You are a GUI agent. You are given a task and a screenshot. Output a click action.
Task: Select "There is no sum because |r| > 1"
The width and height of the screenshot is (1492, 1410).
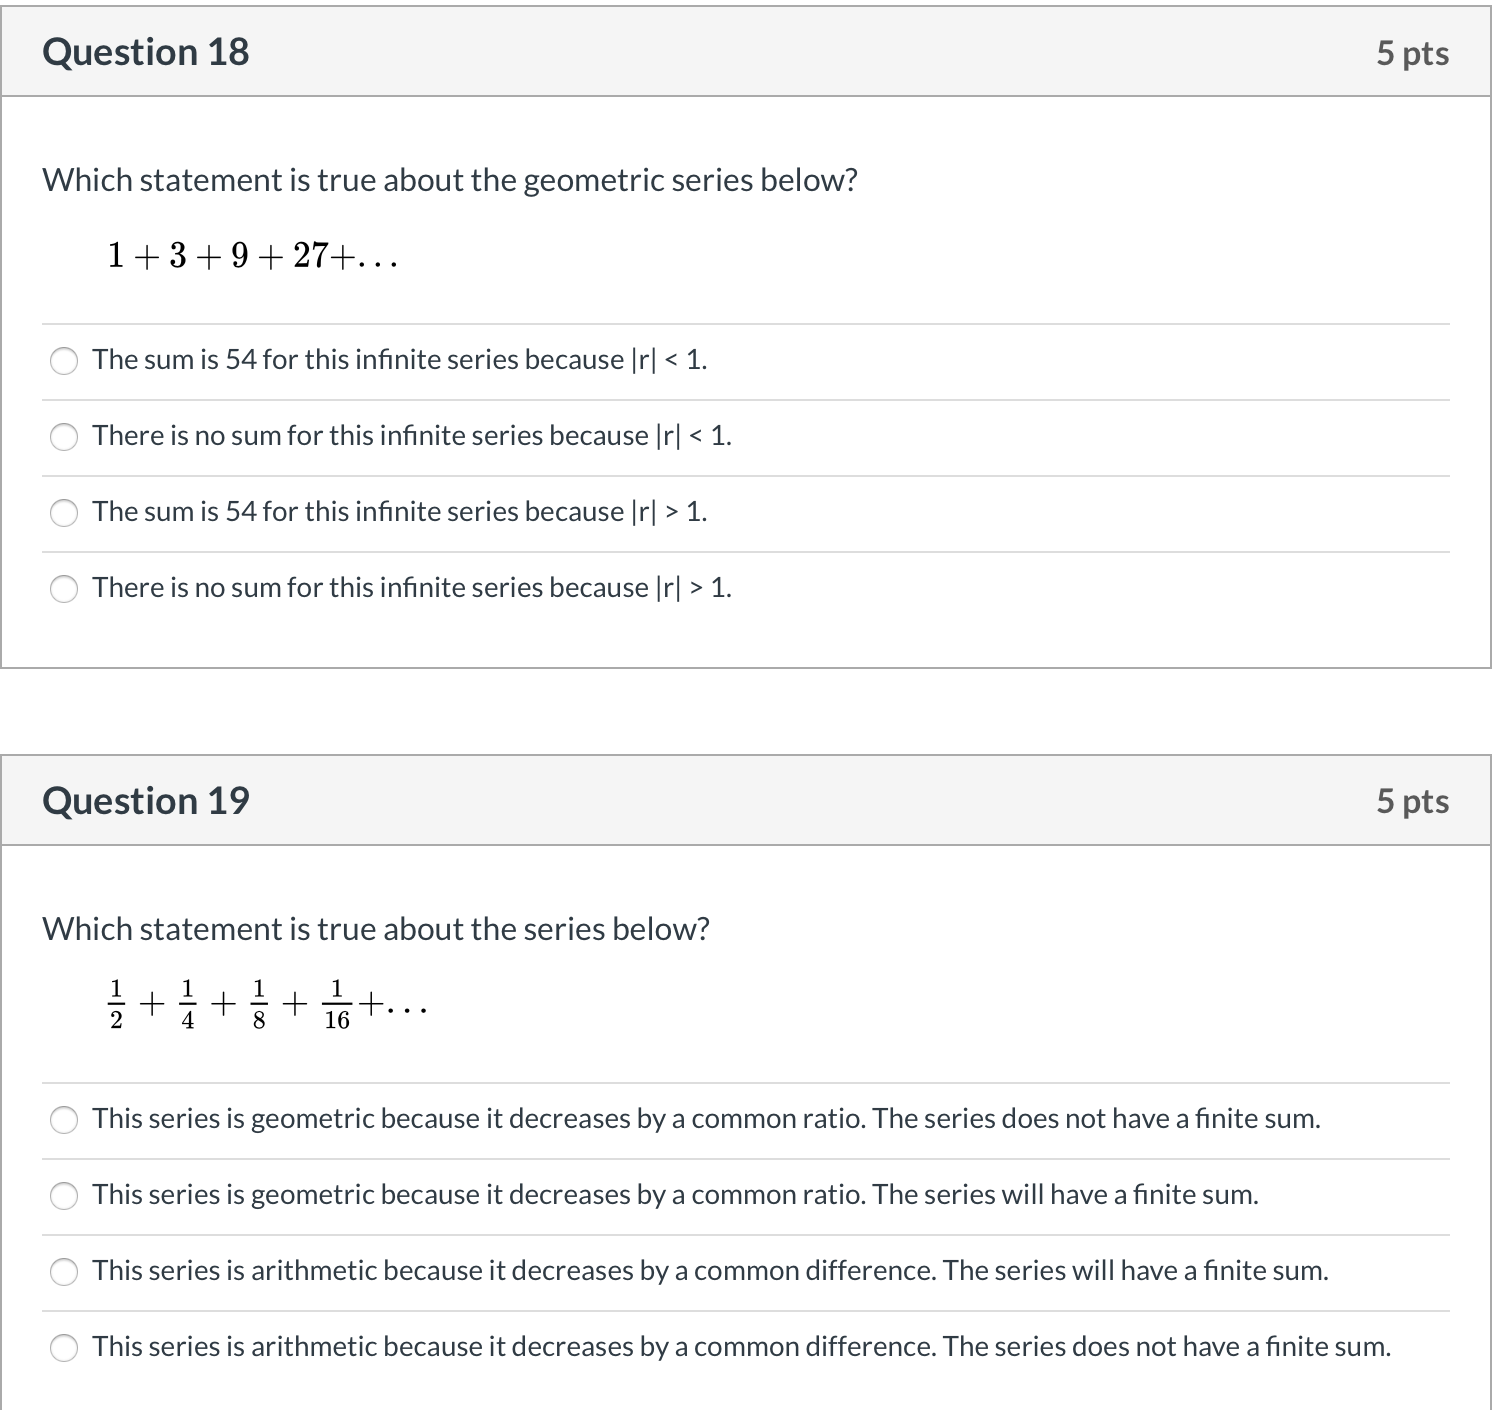click(64, 589)
